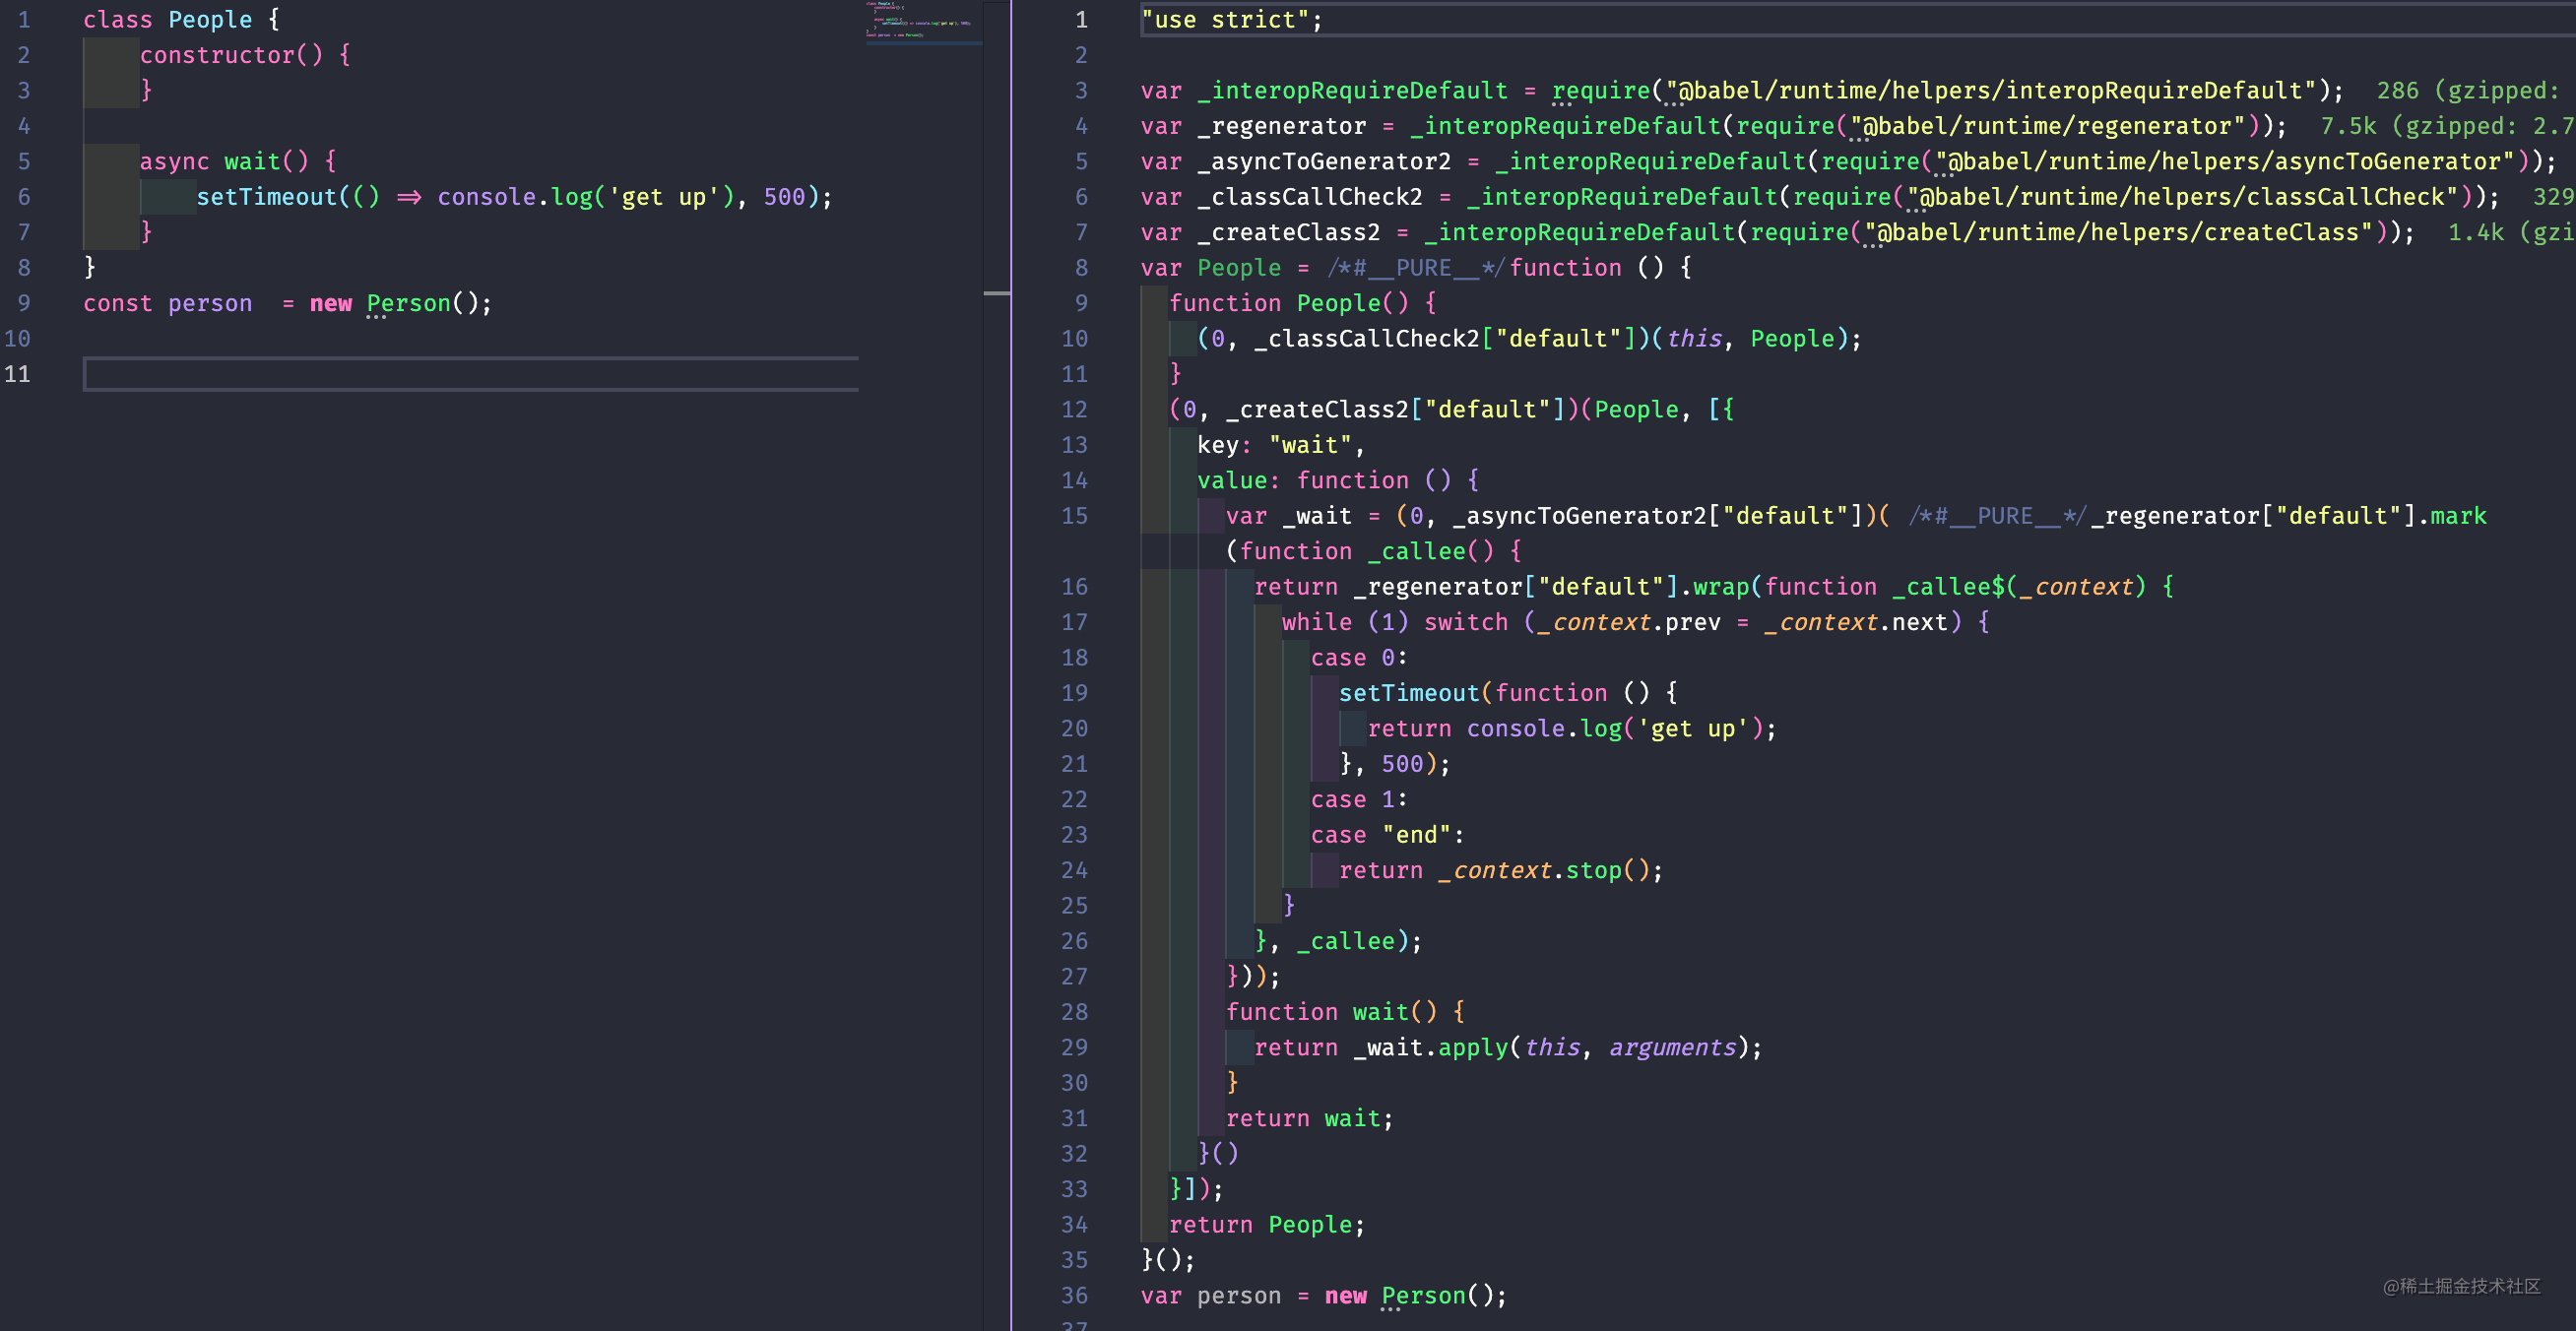Click the 'get up' string on left line 6
The width and height of the screenshot is (2576, 1331).
pyautogui.click(x=664, y=197)
